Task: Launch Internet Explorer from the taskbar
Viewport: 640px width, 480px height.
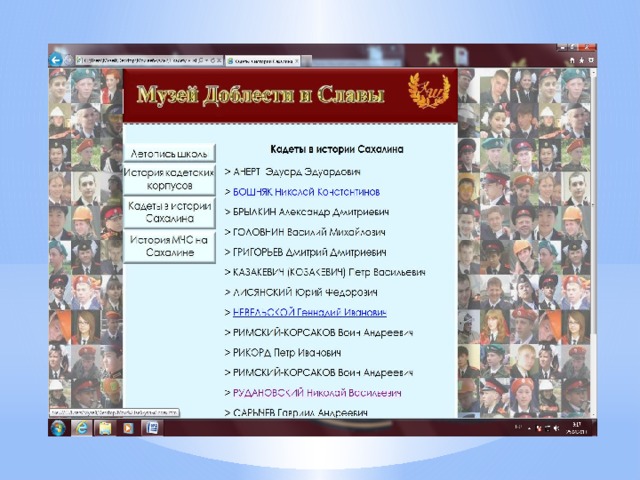Action: (82, 428)
